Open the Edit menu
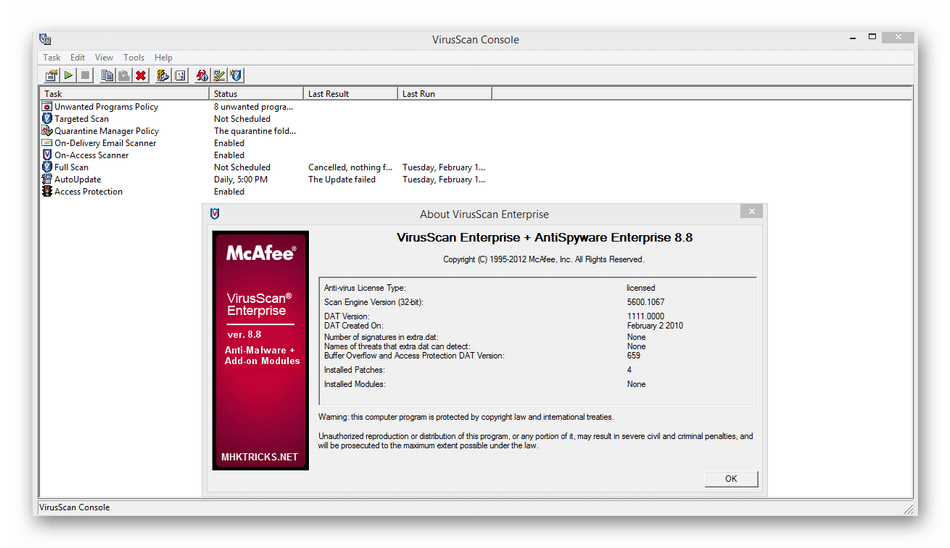 click(78, 58)
